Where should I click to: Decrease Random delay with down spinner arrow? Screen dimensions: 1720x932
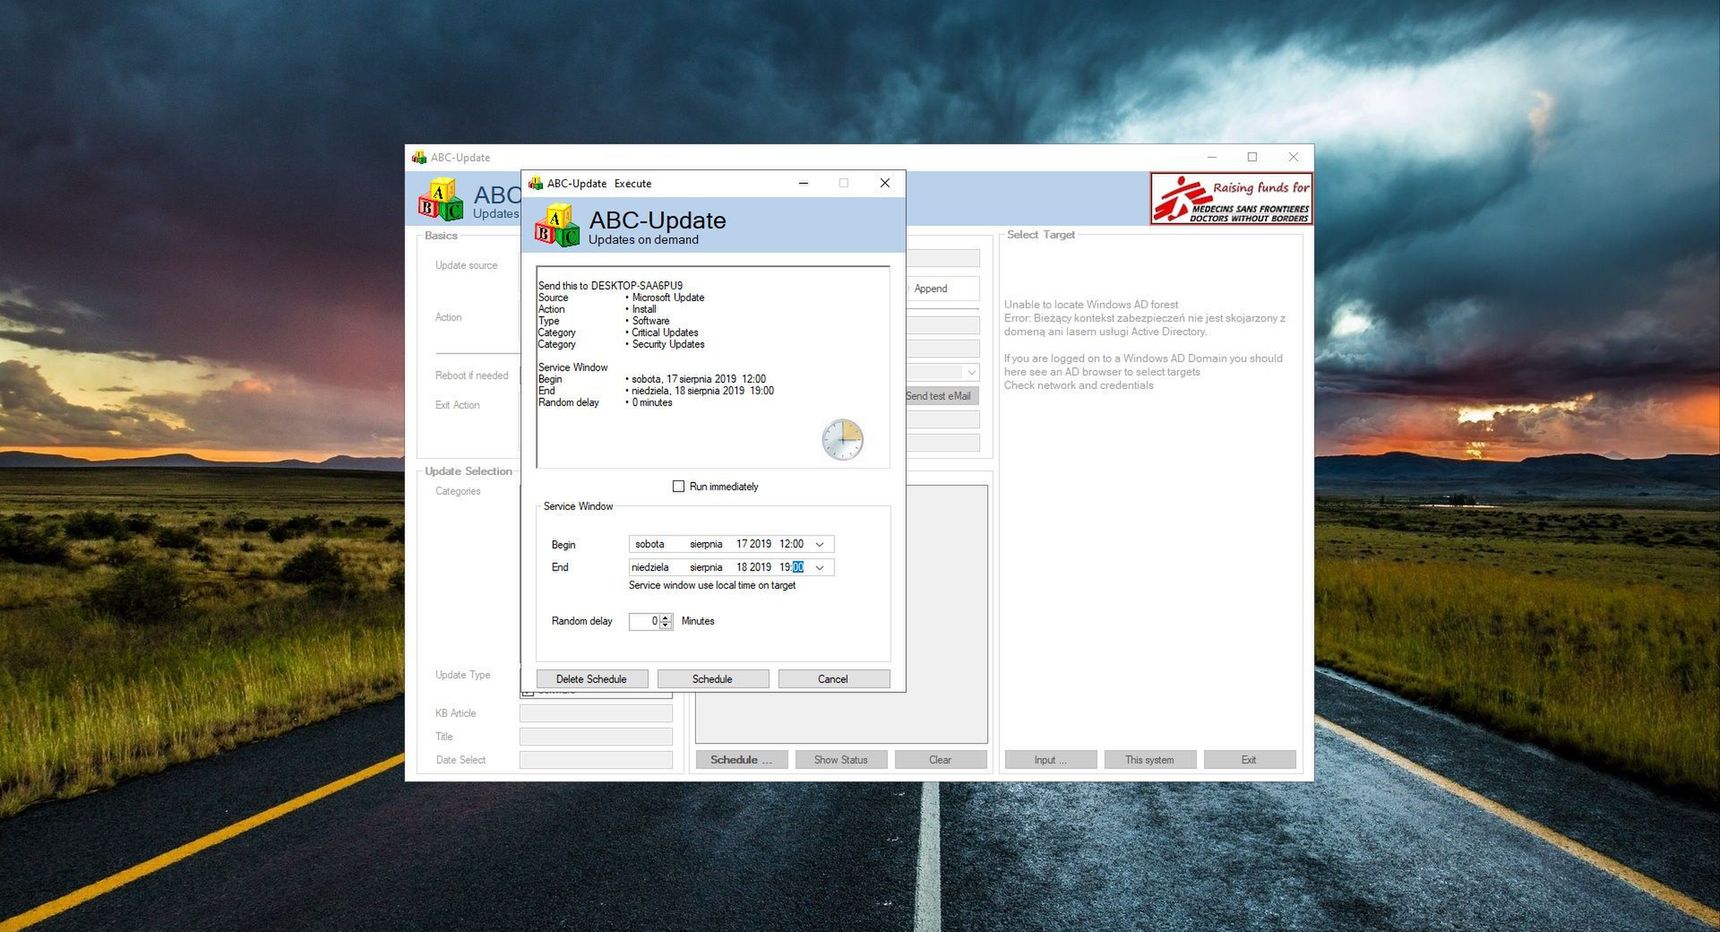pyautogui.click(x=666, y=625)
